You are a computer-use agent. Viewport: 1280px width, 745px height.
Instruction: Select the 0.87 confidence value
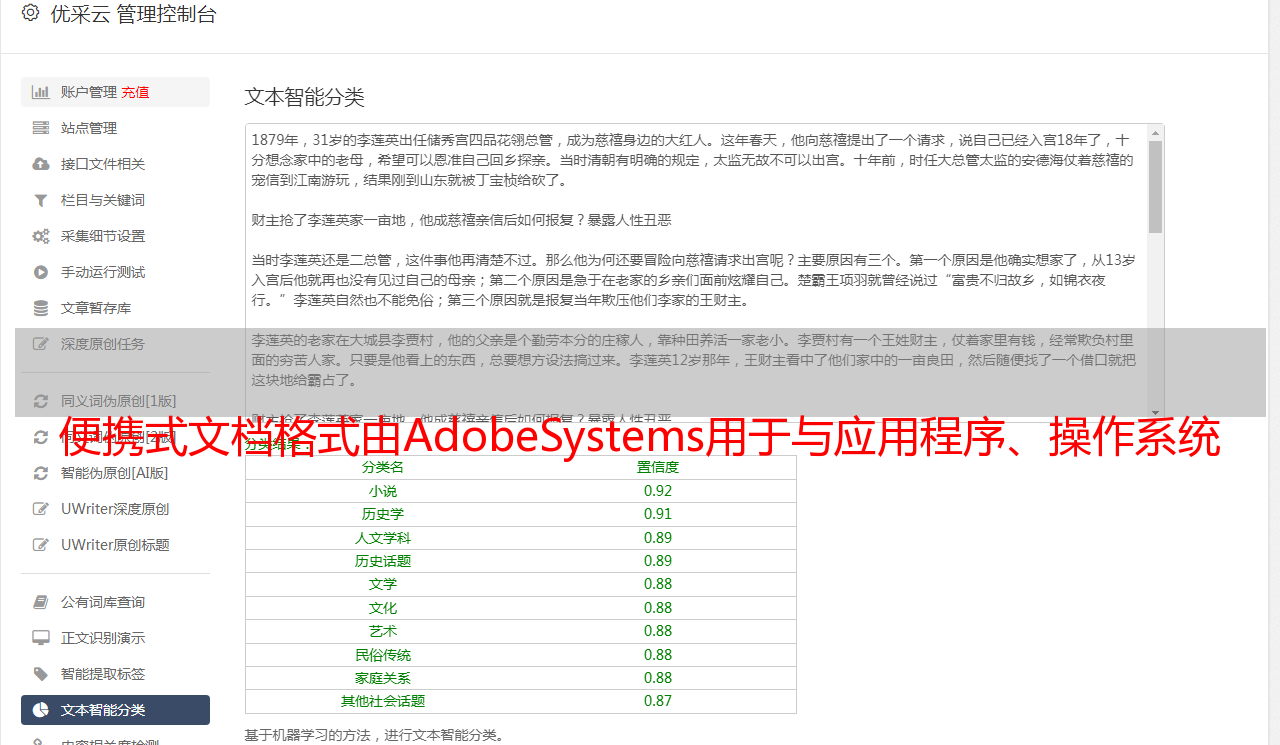point(658,701)
